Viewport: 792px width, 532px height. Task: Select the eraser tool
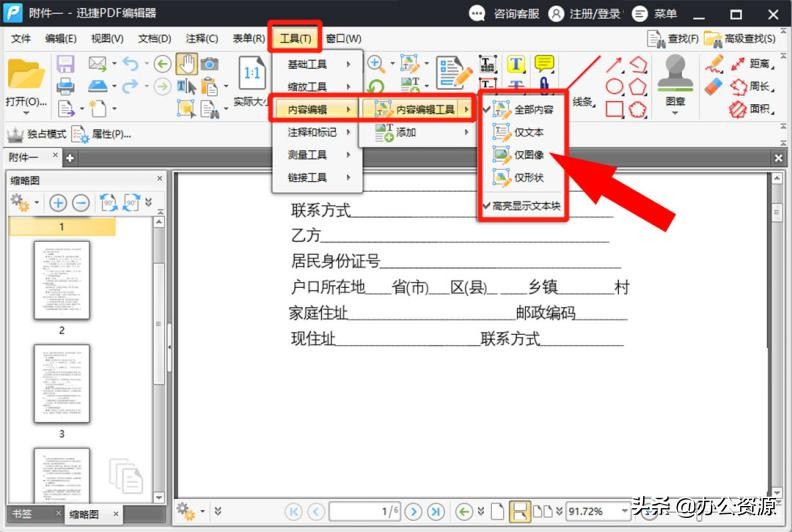[714, 86]
